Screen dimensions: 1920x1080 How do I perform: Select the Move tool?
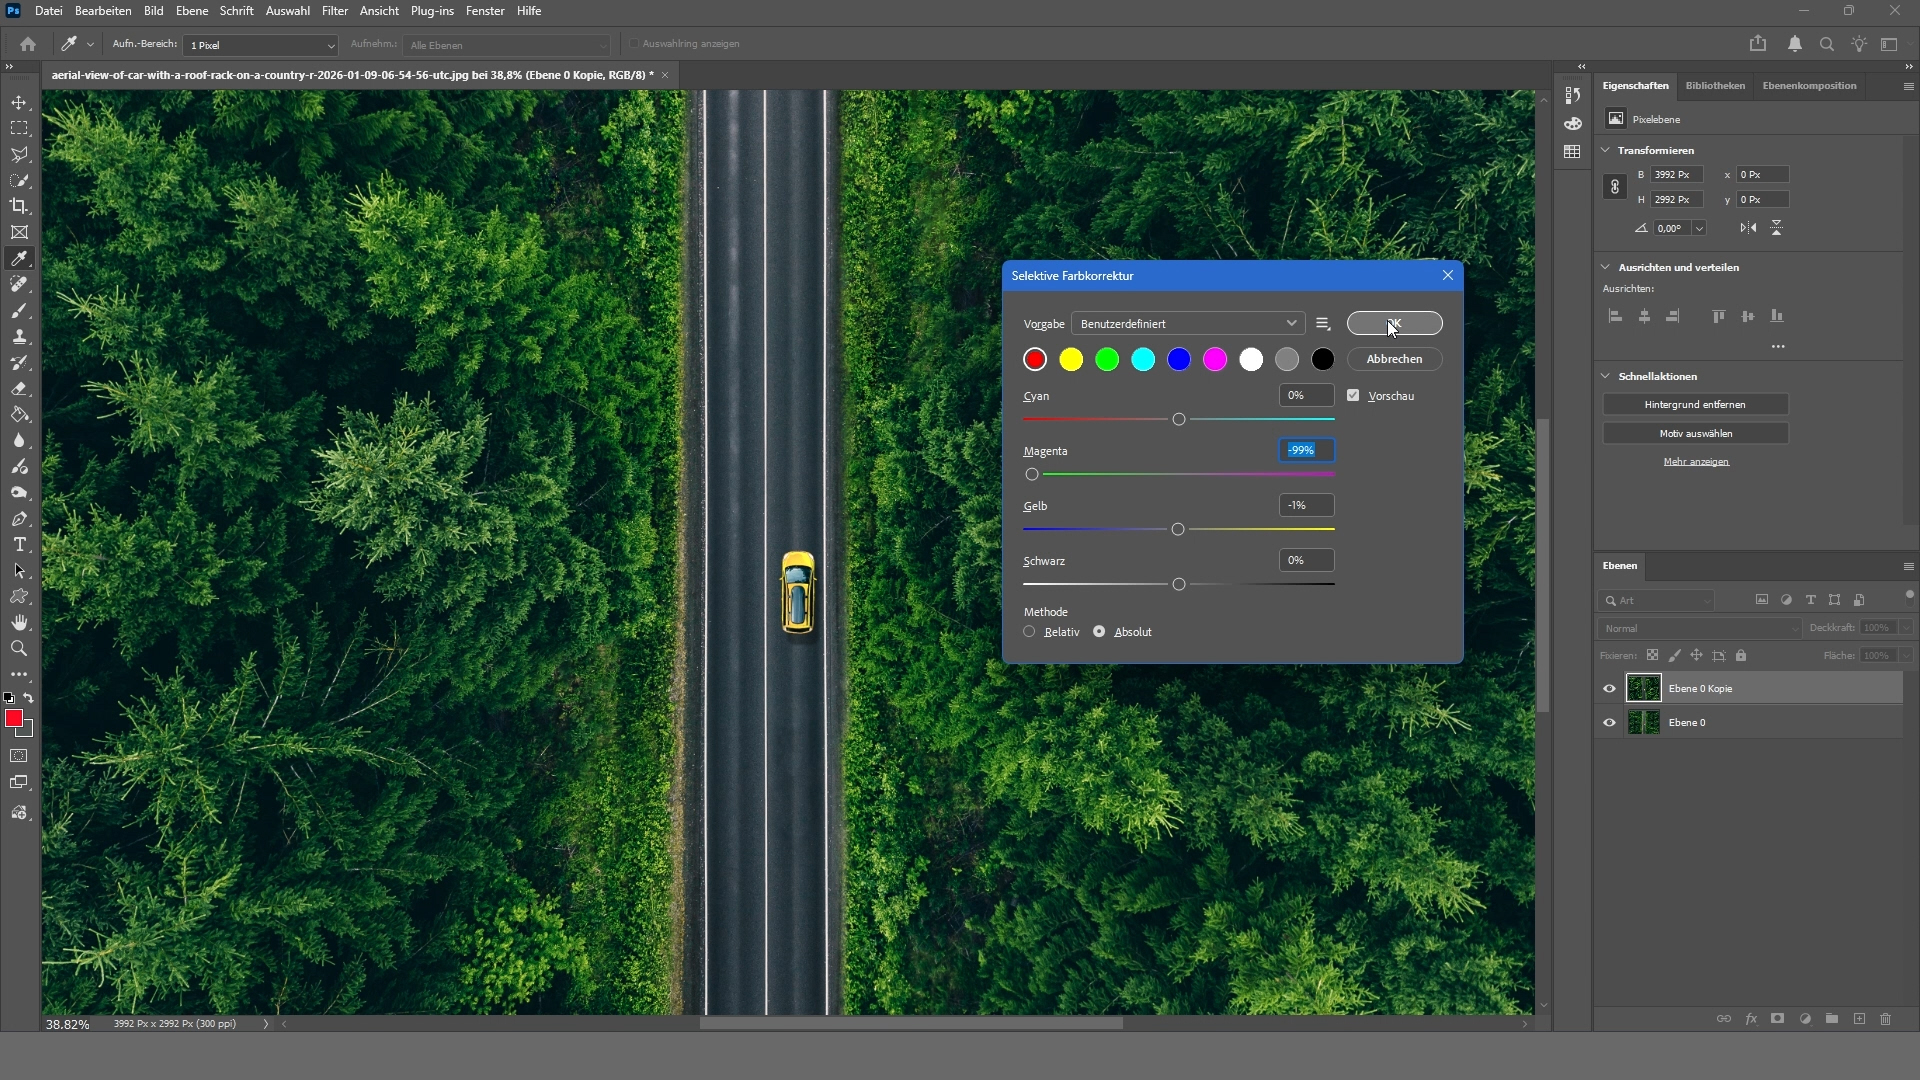coord(19,103)
